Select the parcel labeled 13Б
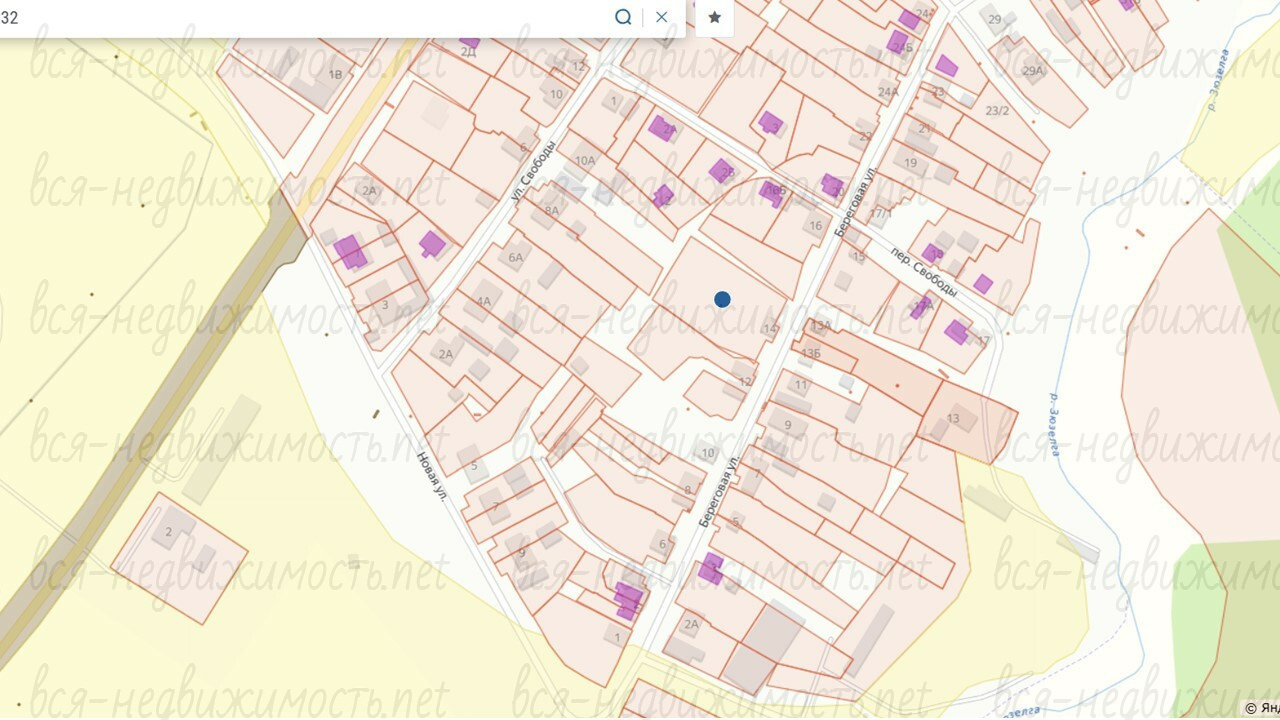 pyautogui.click(x=811, y=353)
